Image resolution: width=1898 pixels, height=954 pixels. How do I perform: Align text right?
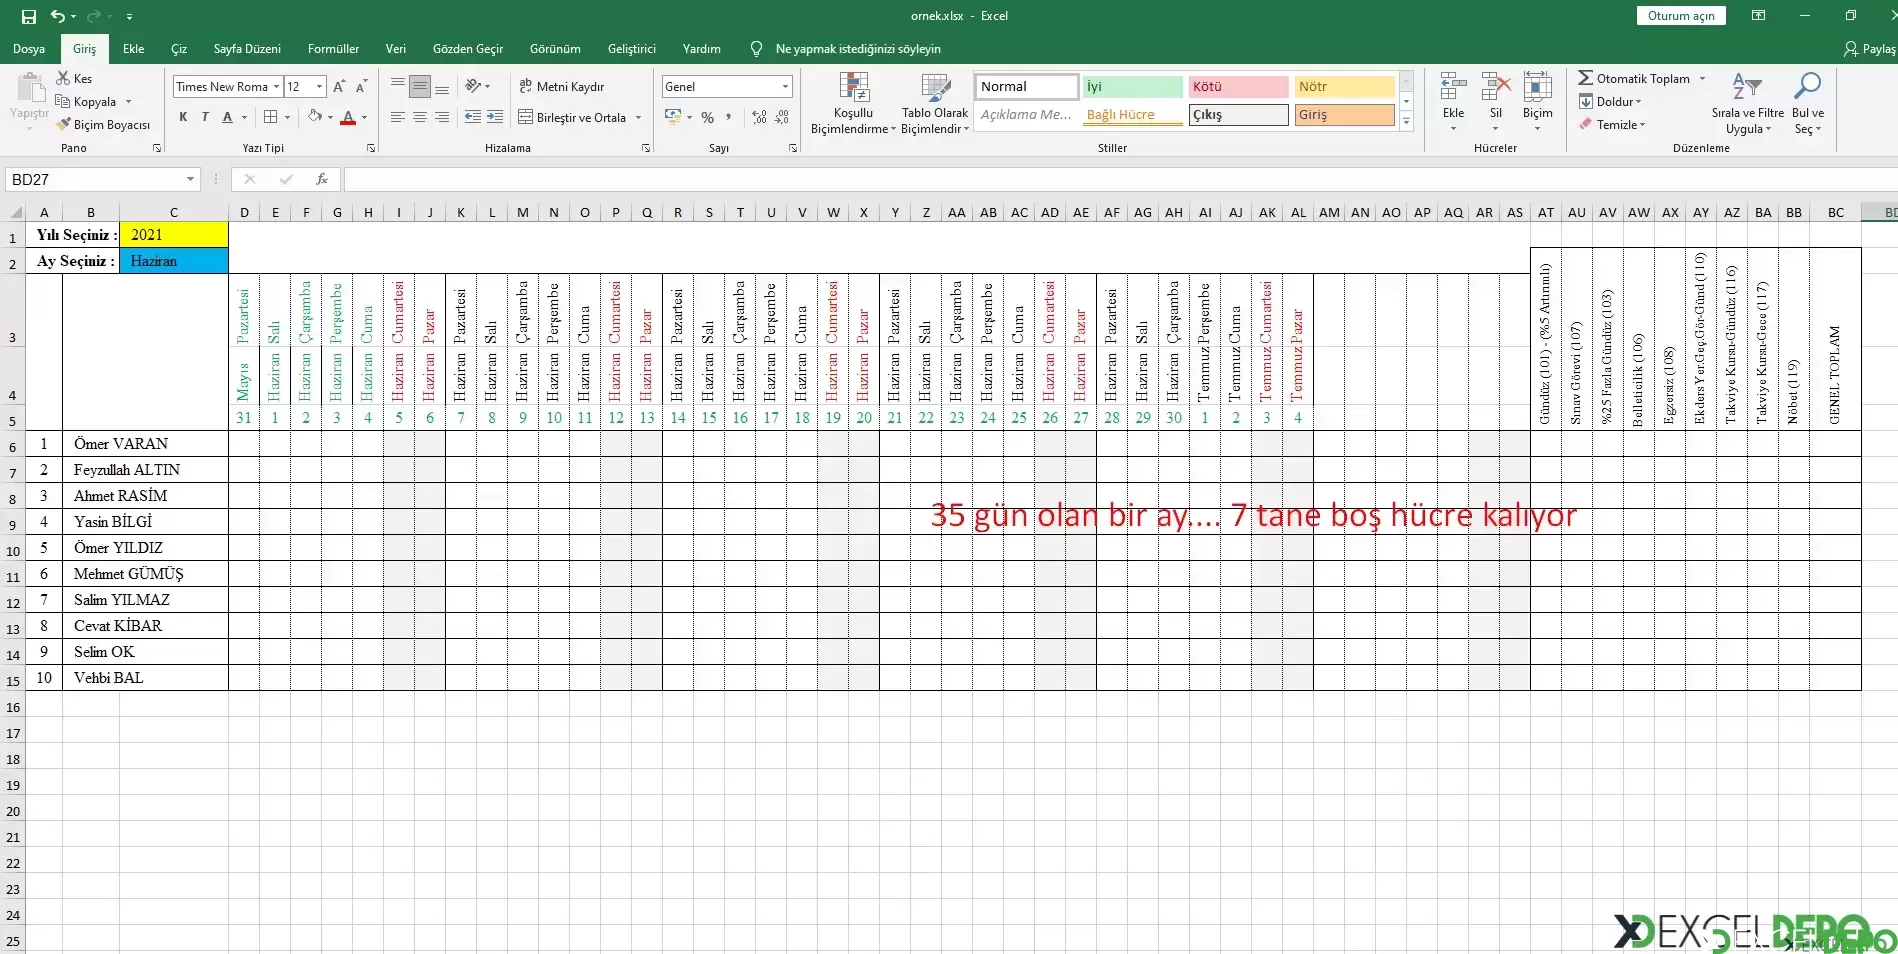442,117
